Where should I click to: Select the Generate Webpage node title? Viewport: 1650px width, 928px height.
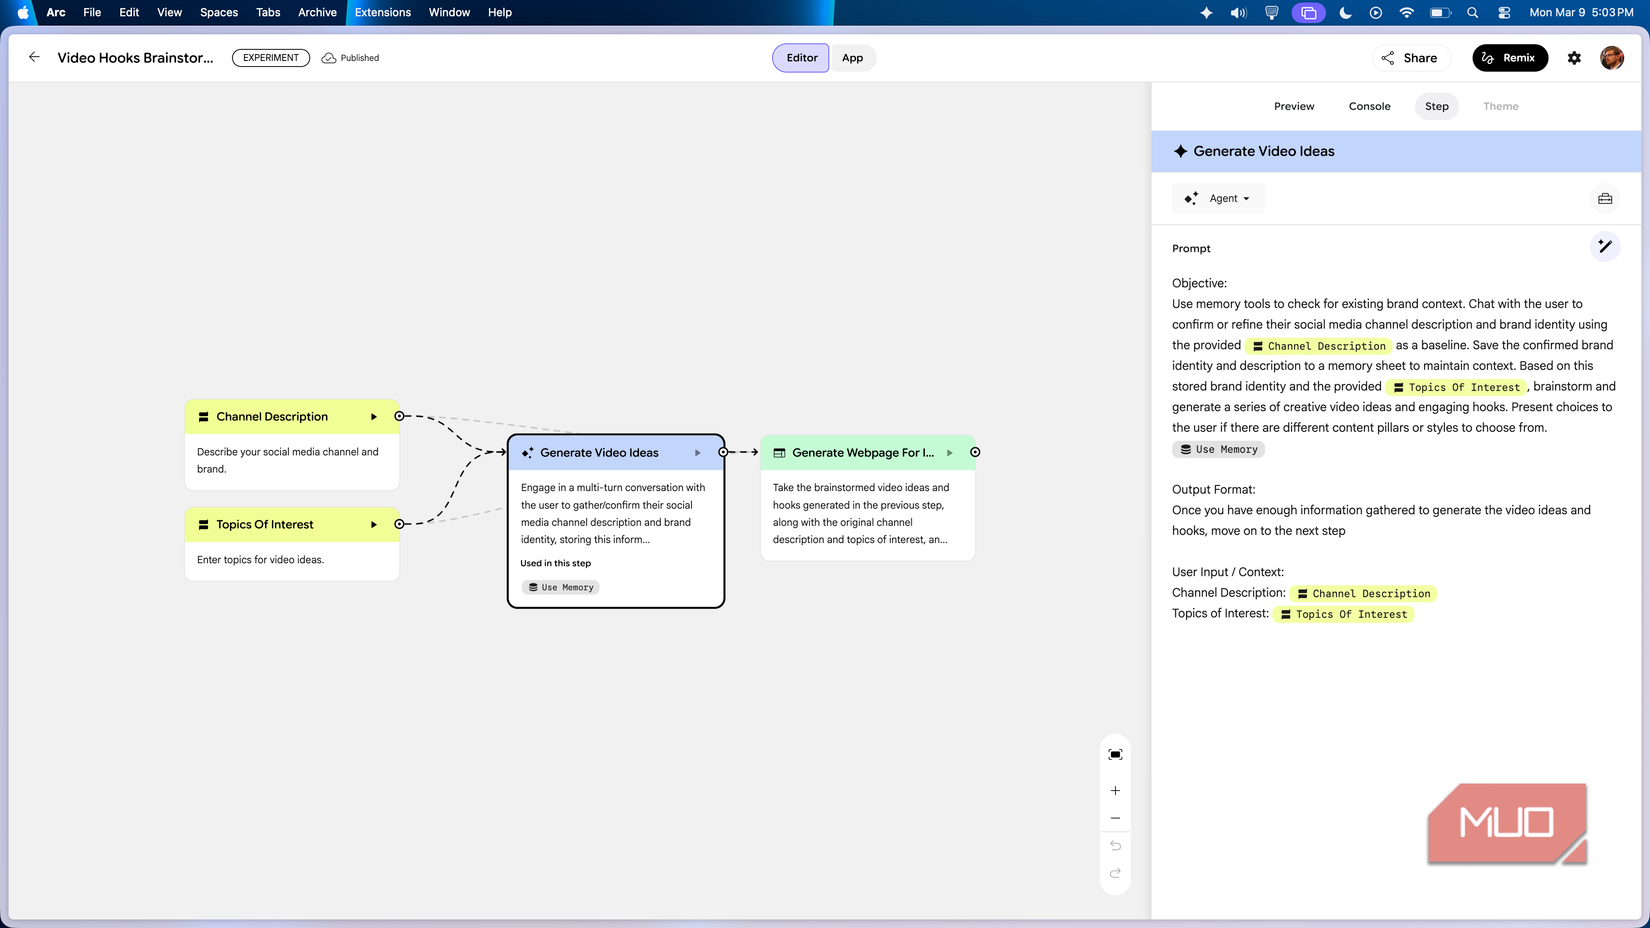[863, 452]
